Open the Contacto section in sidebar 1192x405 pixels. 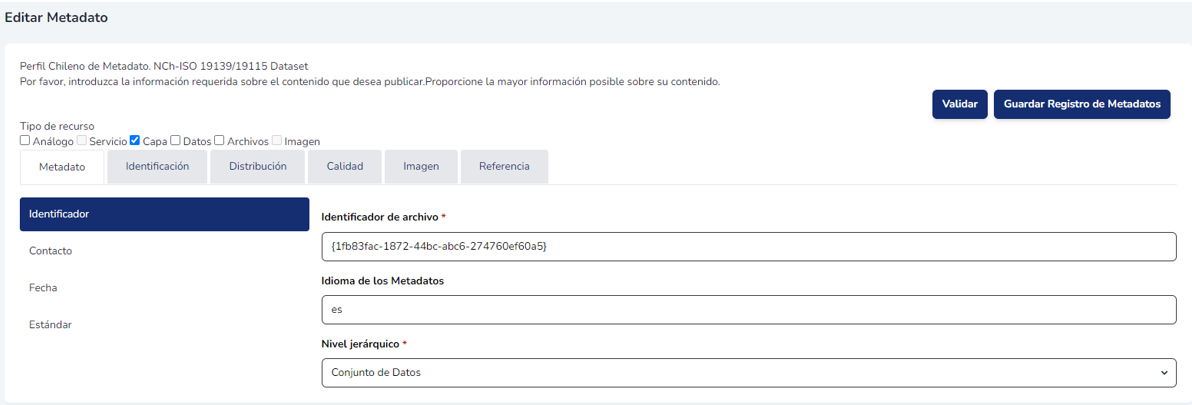coord(51,251)
